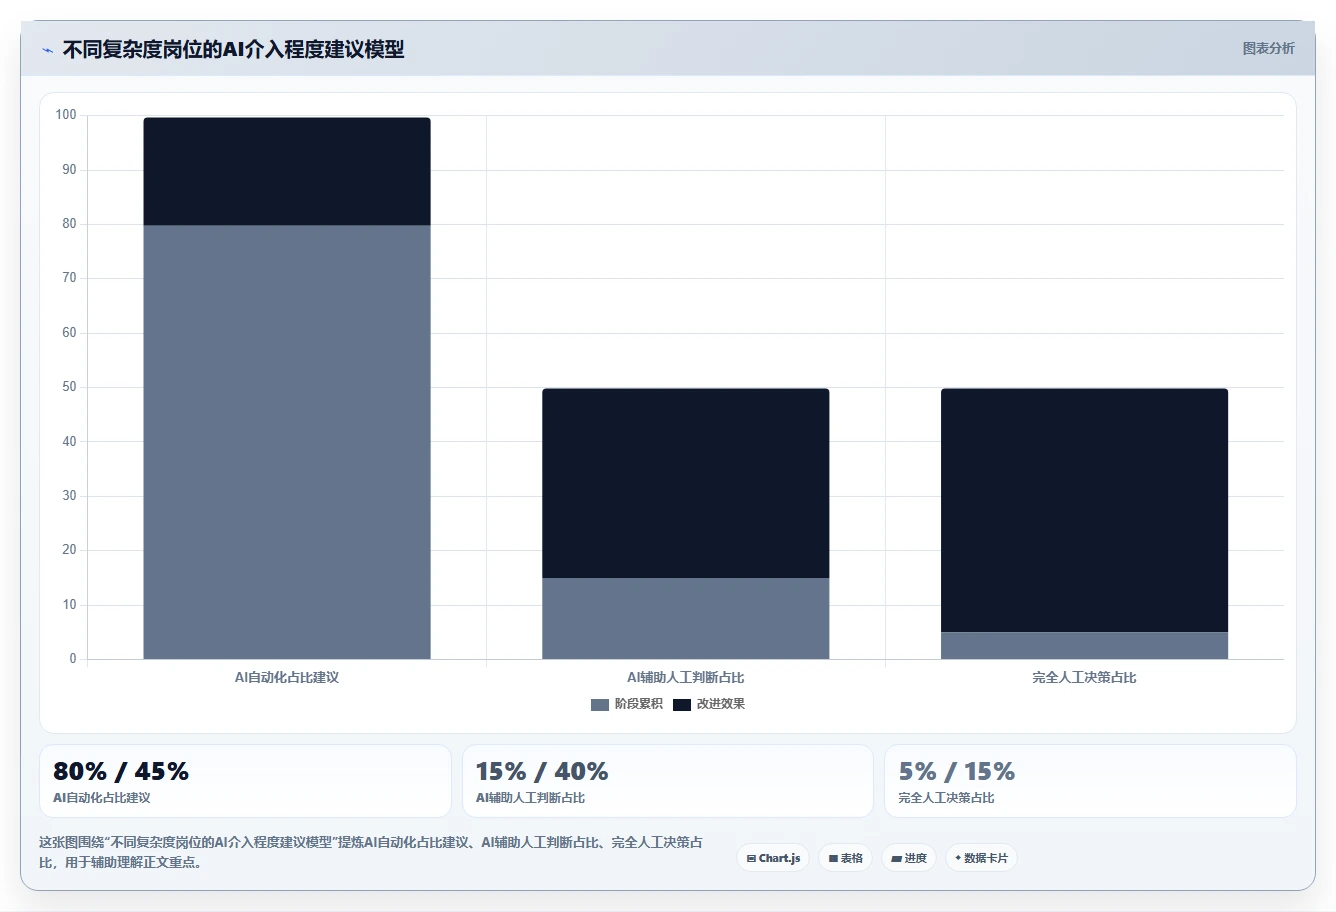The image size is (1336, 912).
Task: Select the 表格 tag
Action: point(845,858)
